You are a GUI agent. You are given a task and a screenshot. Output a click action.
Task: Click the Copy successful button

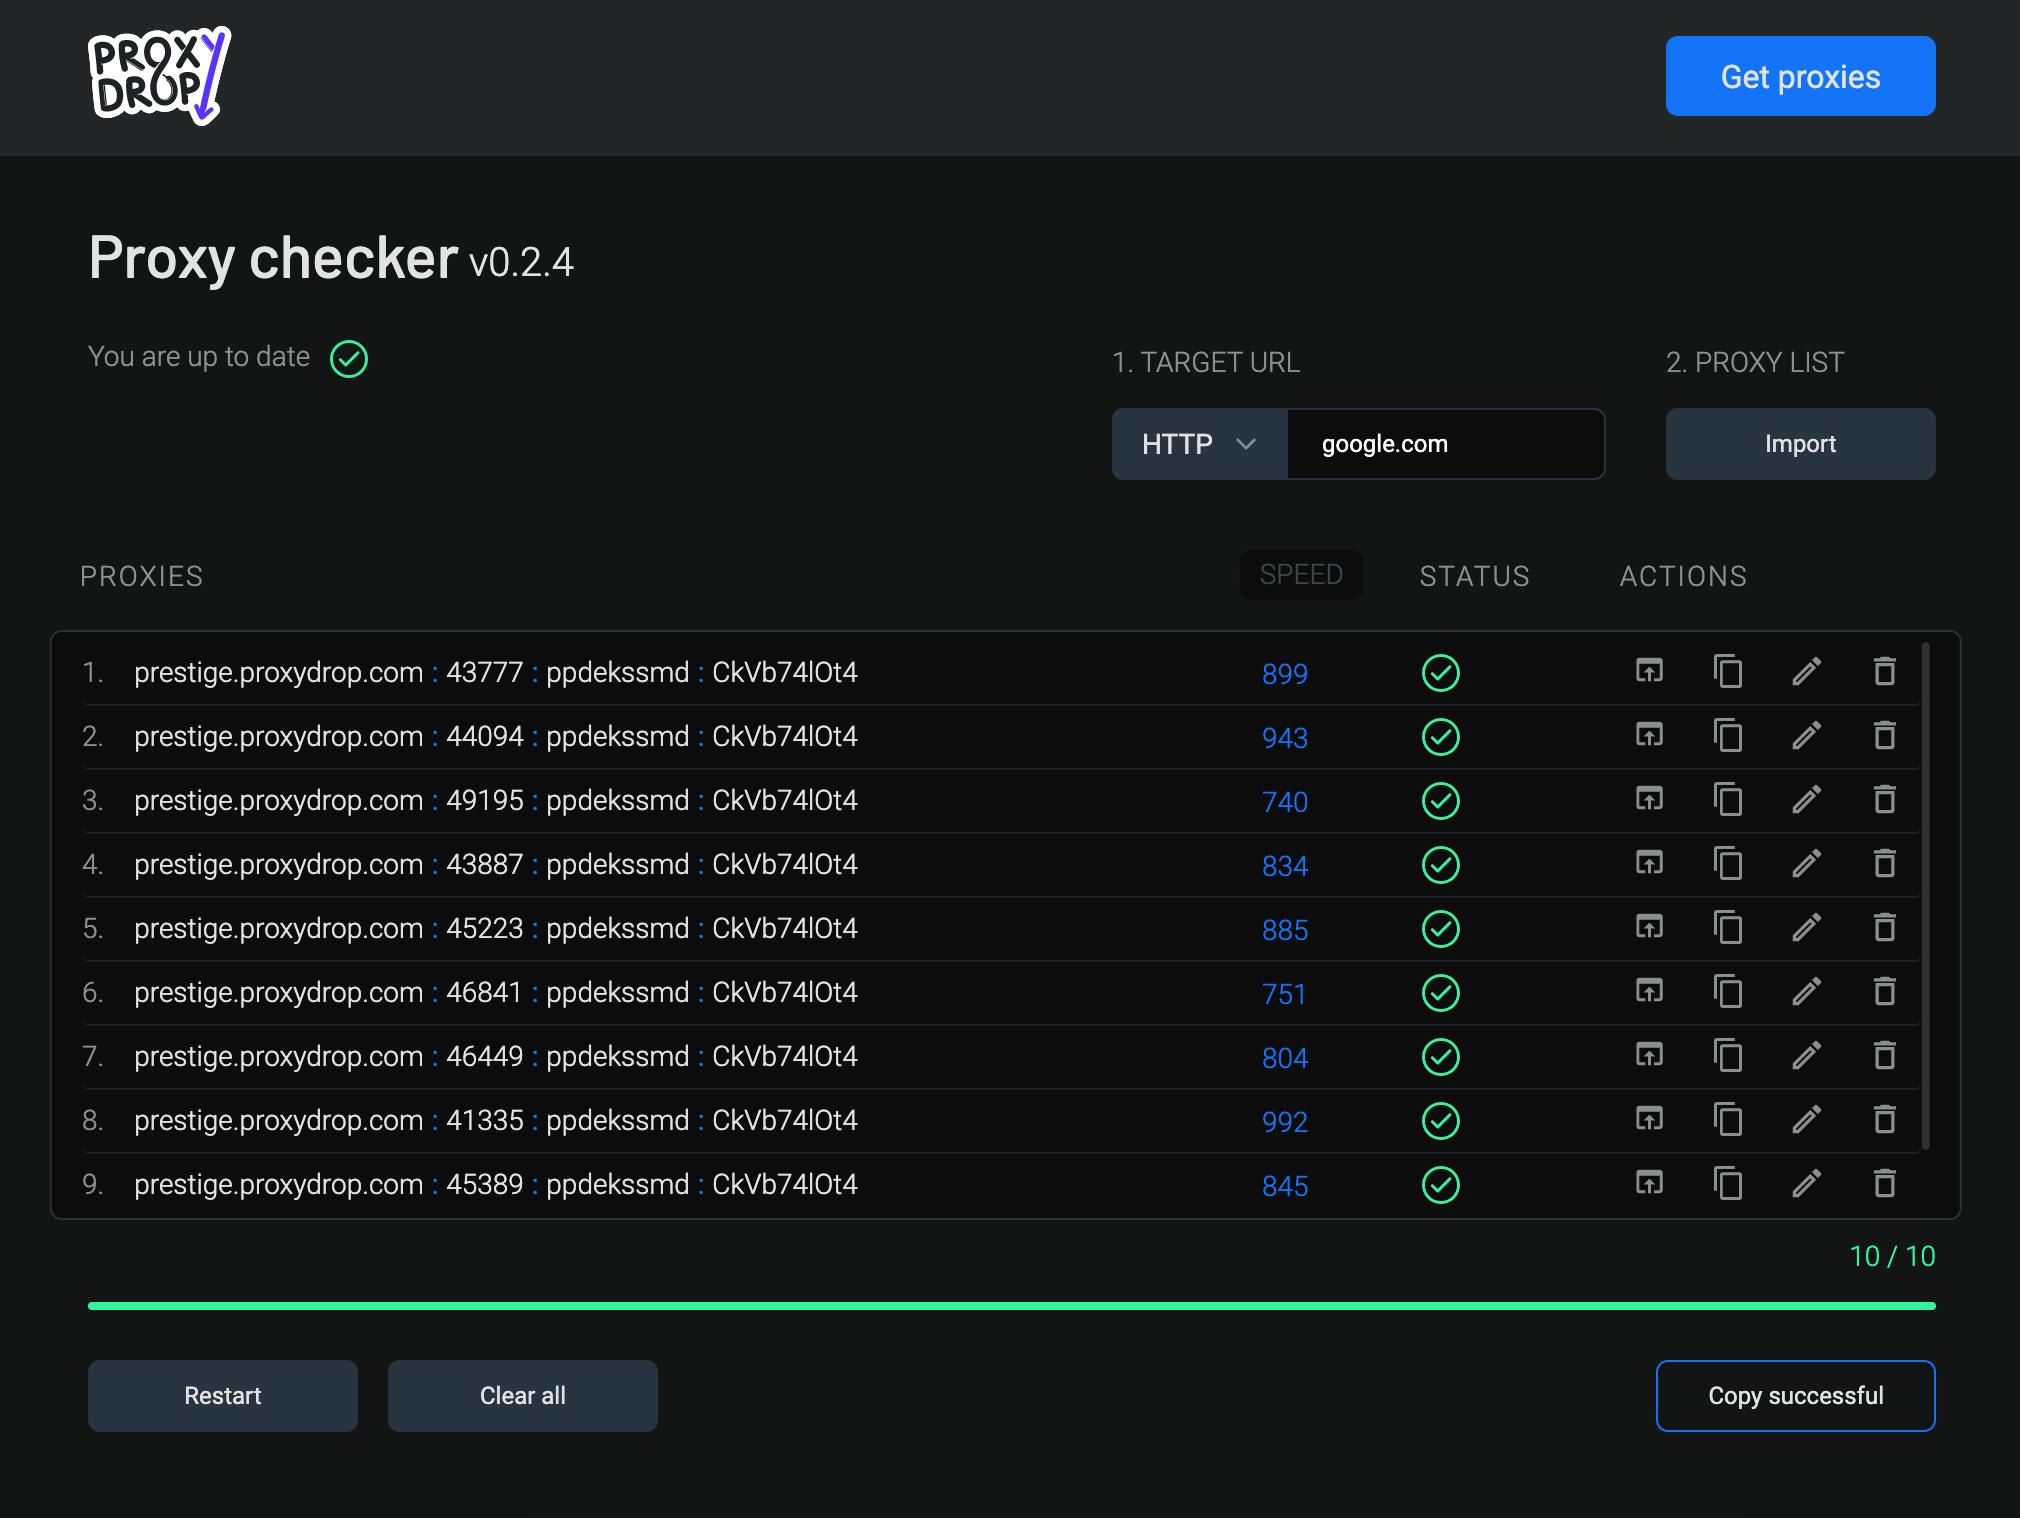[1796, 1396]
